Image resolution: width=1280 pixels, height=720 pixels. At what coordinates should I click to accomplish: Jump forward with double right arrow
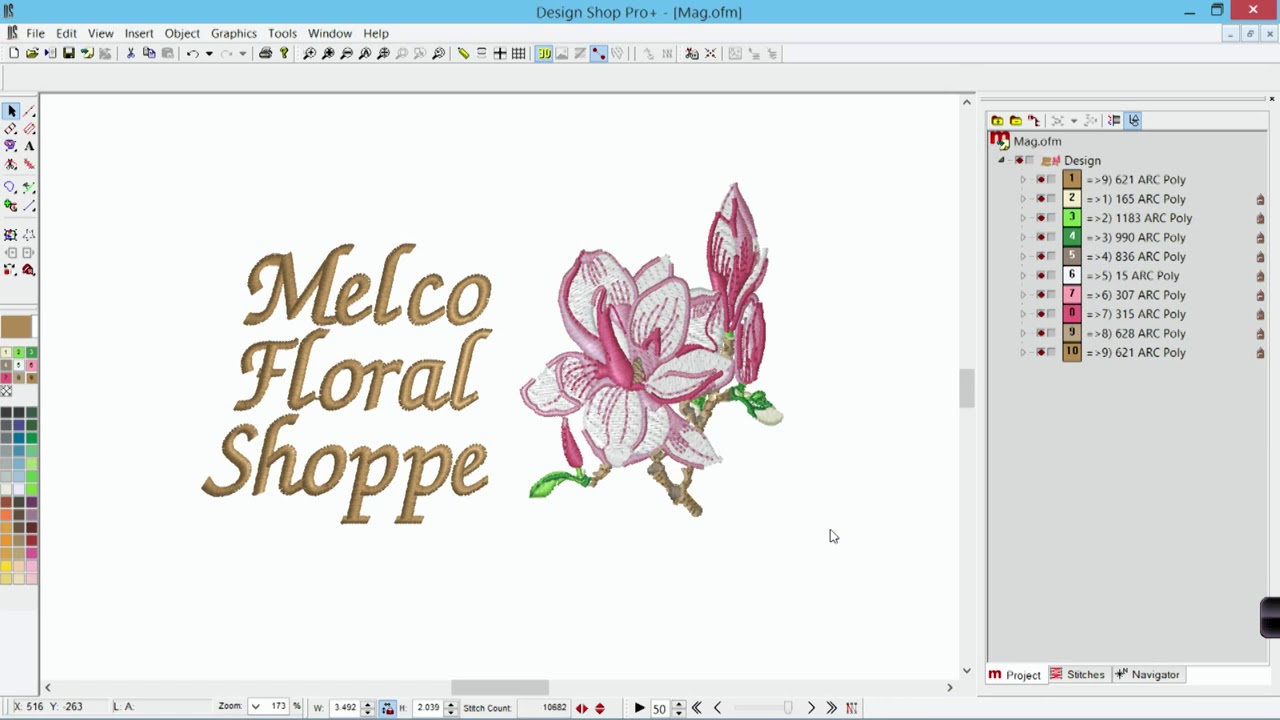click(x=831, y=708)
